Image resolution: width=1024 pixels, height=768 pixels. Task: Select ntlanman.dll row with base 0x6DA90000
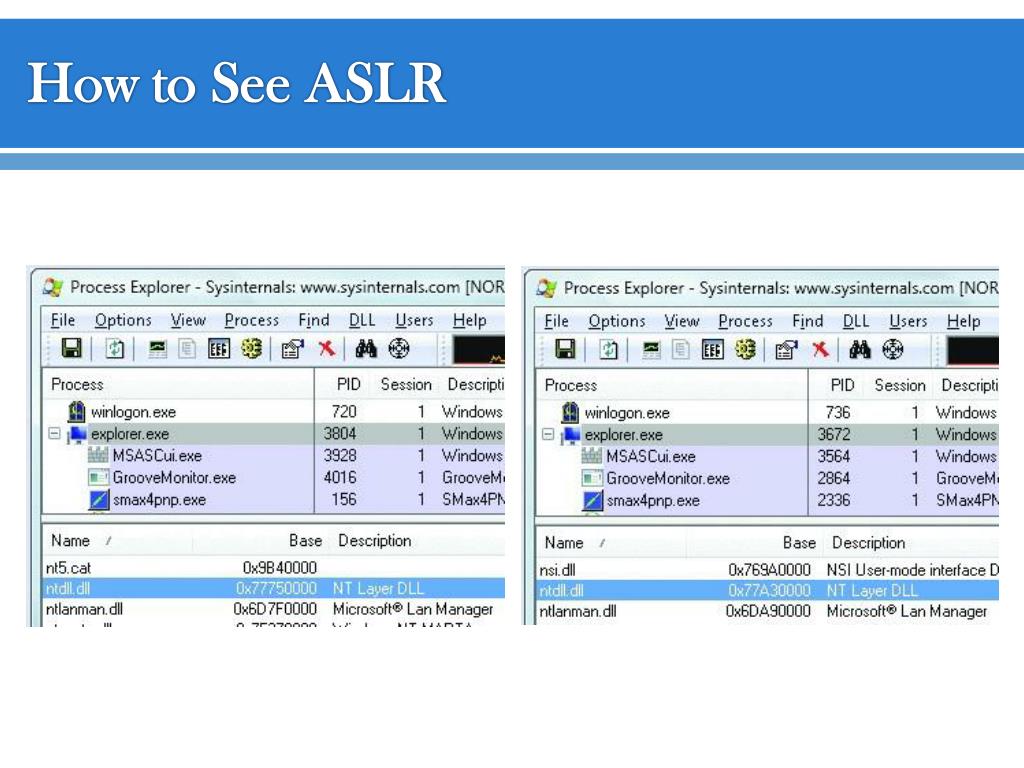(x=767, y=611)
